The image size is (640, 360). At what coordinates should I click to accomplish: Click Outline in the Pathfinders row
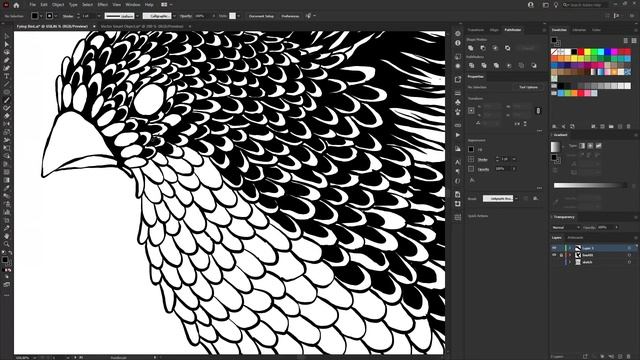pyautogui.click(x=521, y=65)
